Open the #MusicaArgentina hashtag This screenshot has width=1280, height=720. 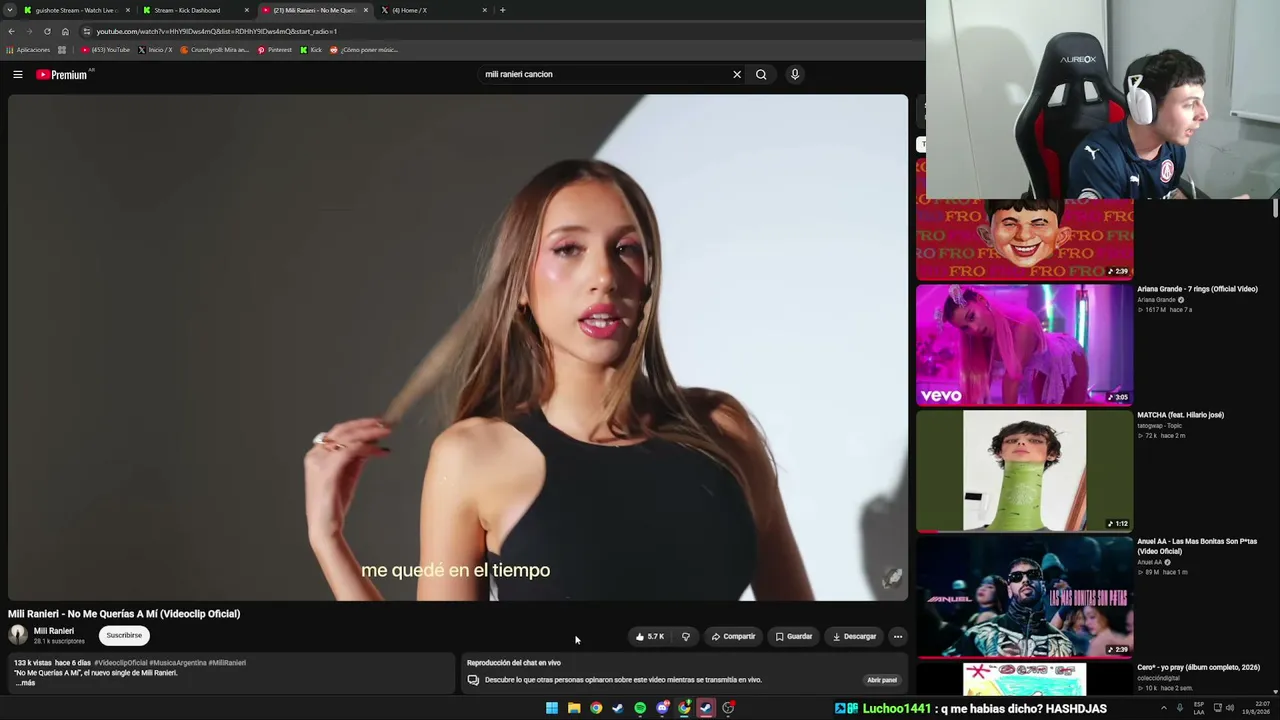click(x=177, y=663)
